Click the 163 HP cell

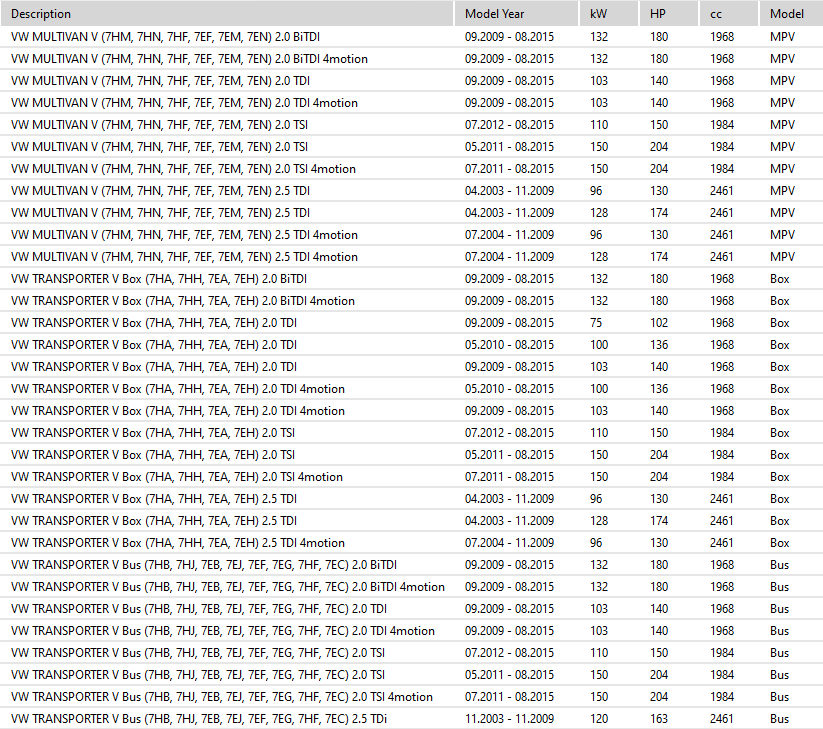pyautogui.click(x=659, y=719)
